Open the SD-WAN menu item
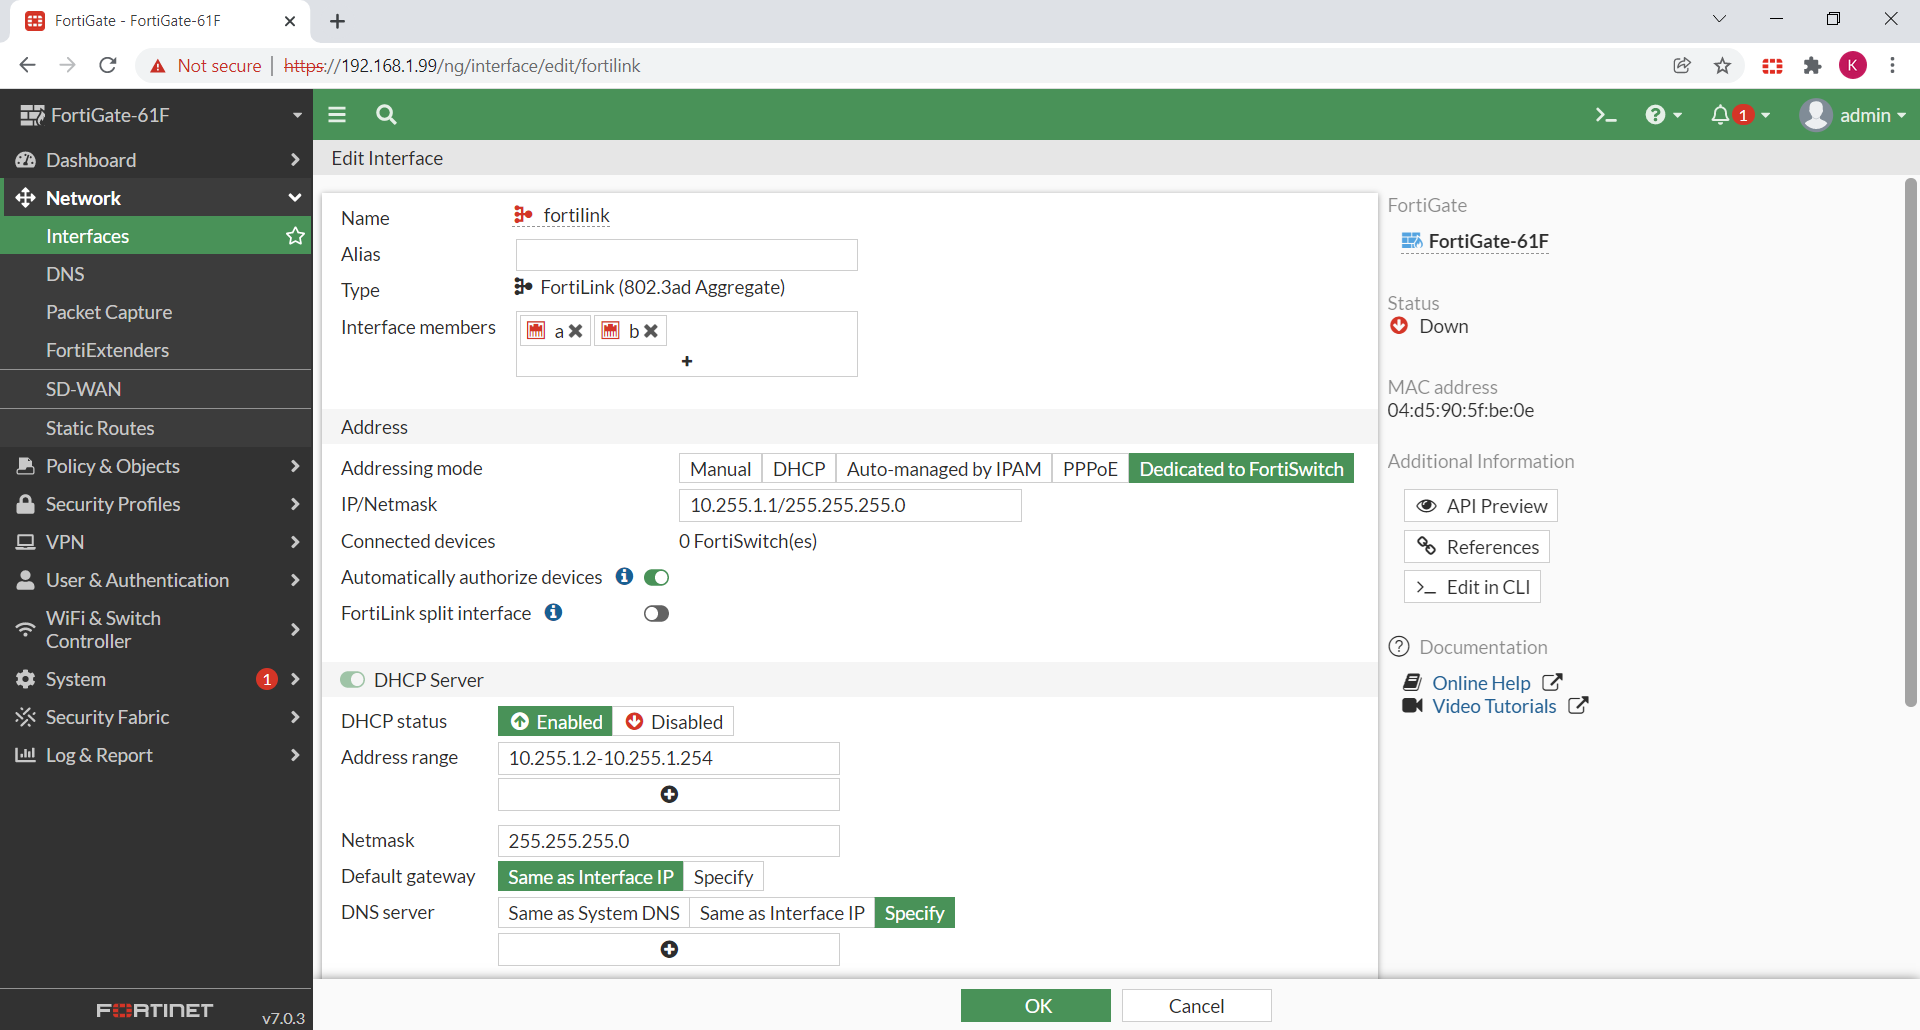The height and width of the screenshot is (1030, 1920). 84,389
